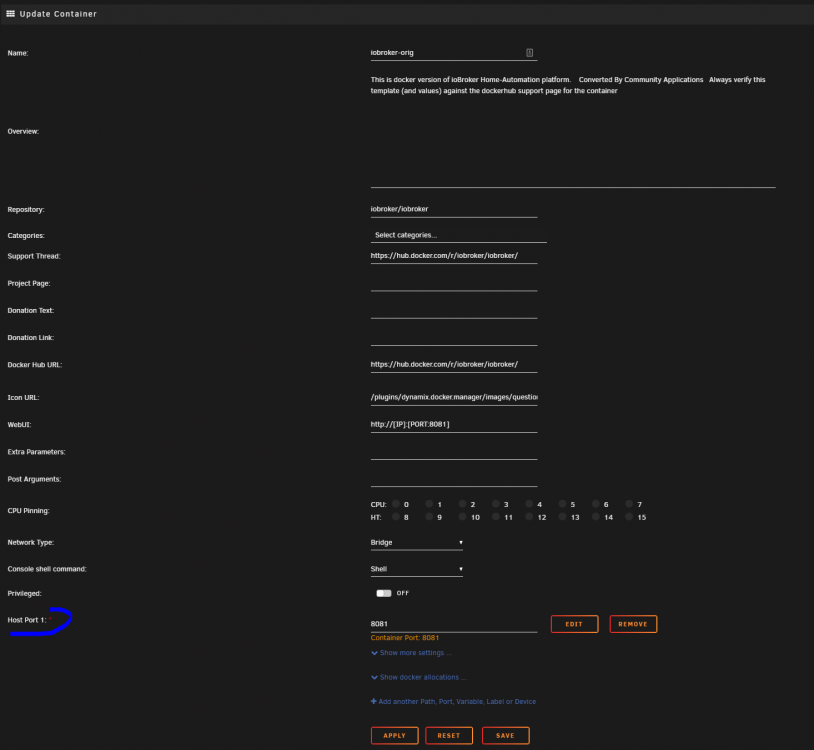The width and height of the screenshot is (814, 750).
Task: Toggle HT 9 pinning checkbox
Action: coord(429,517)
